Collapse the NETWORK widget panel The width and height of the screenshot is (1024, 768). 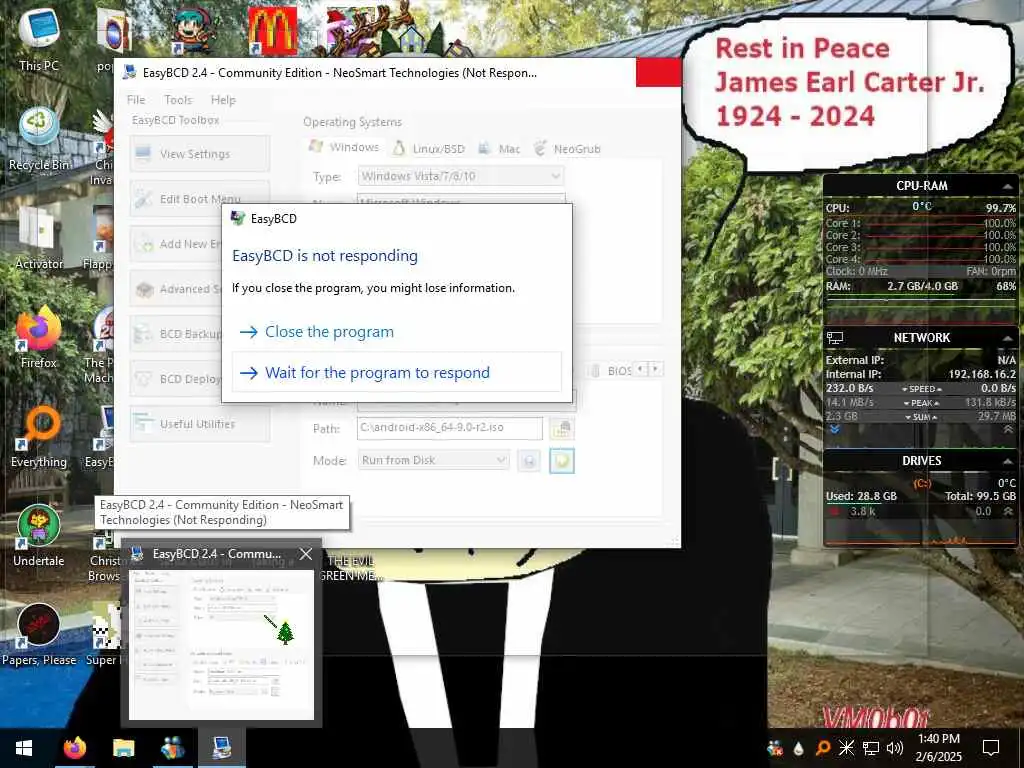(1008, 338)
